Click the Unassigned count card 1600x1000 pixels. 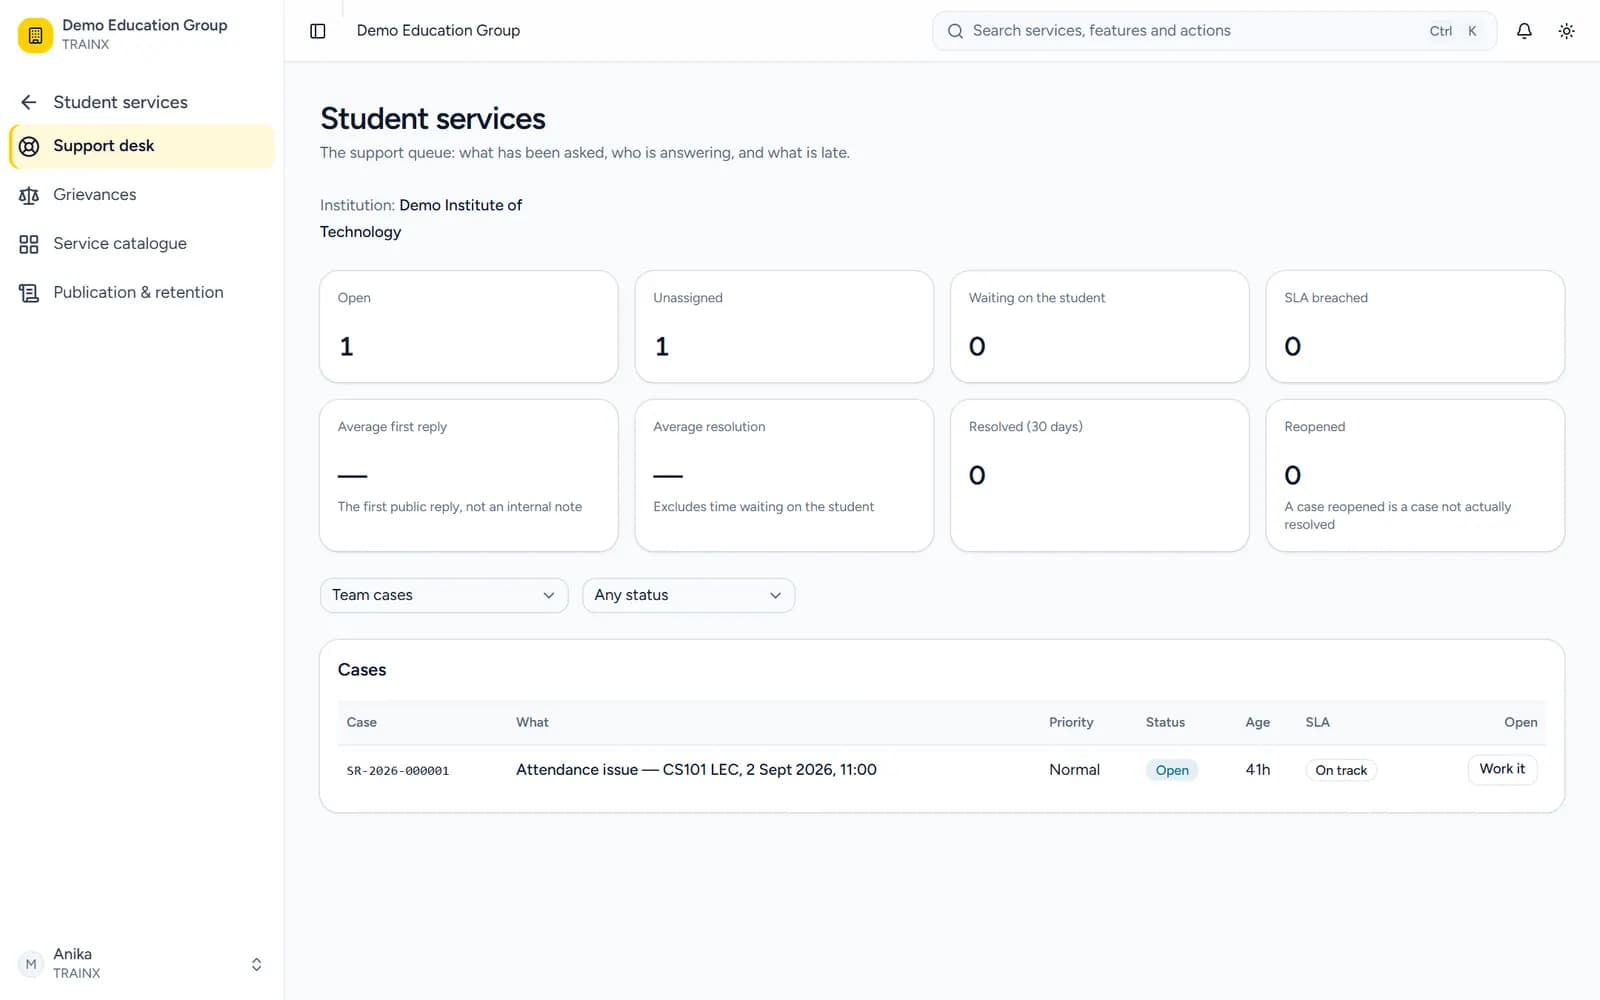tap(784, 326)
